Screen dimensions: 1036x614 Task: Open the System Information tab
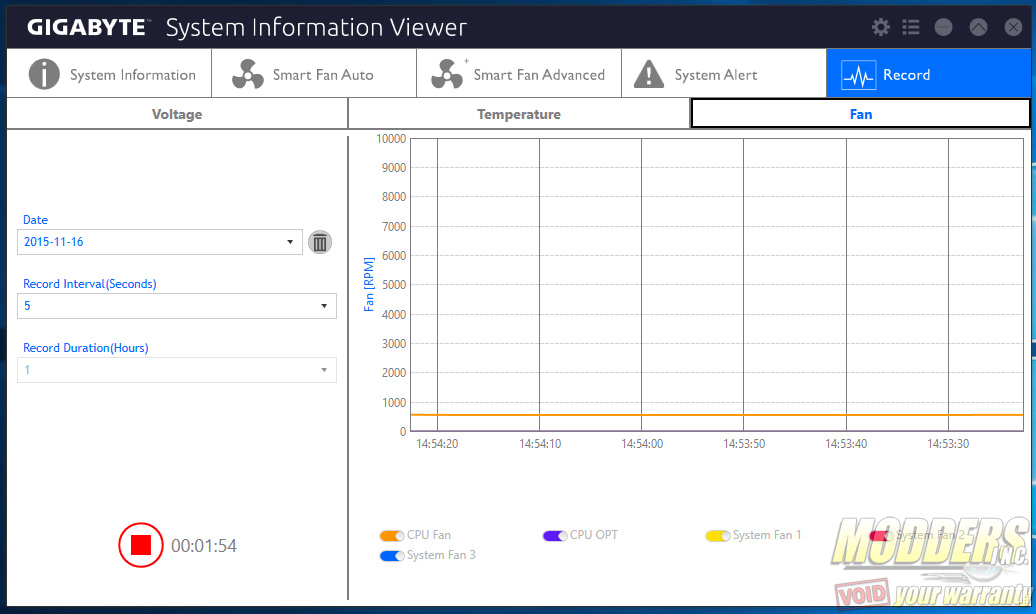(109, 73)
